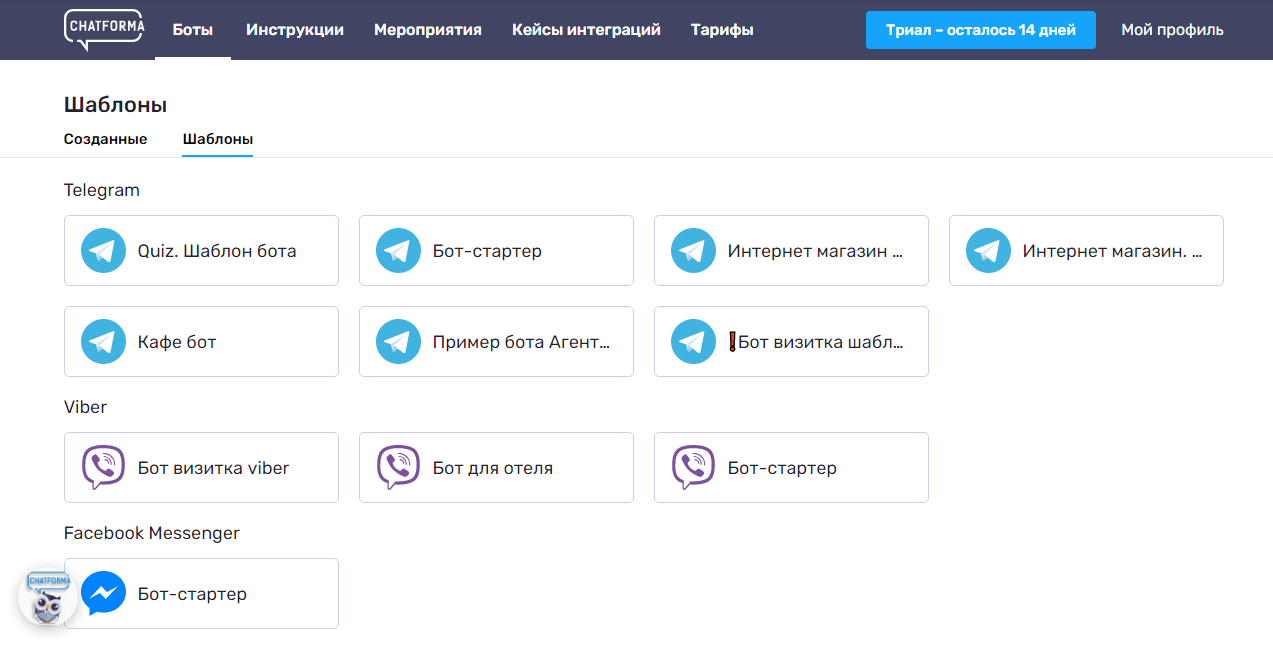Click the Messenger icon on Бот-стартер card
The width and height of the screenshot is (1273, 649).
[103, 592]
